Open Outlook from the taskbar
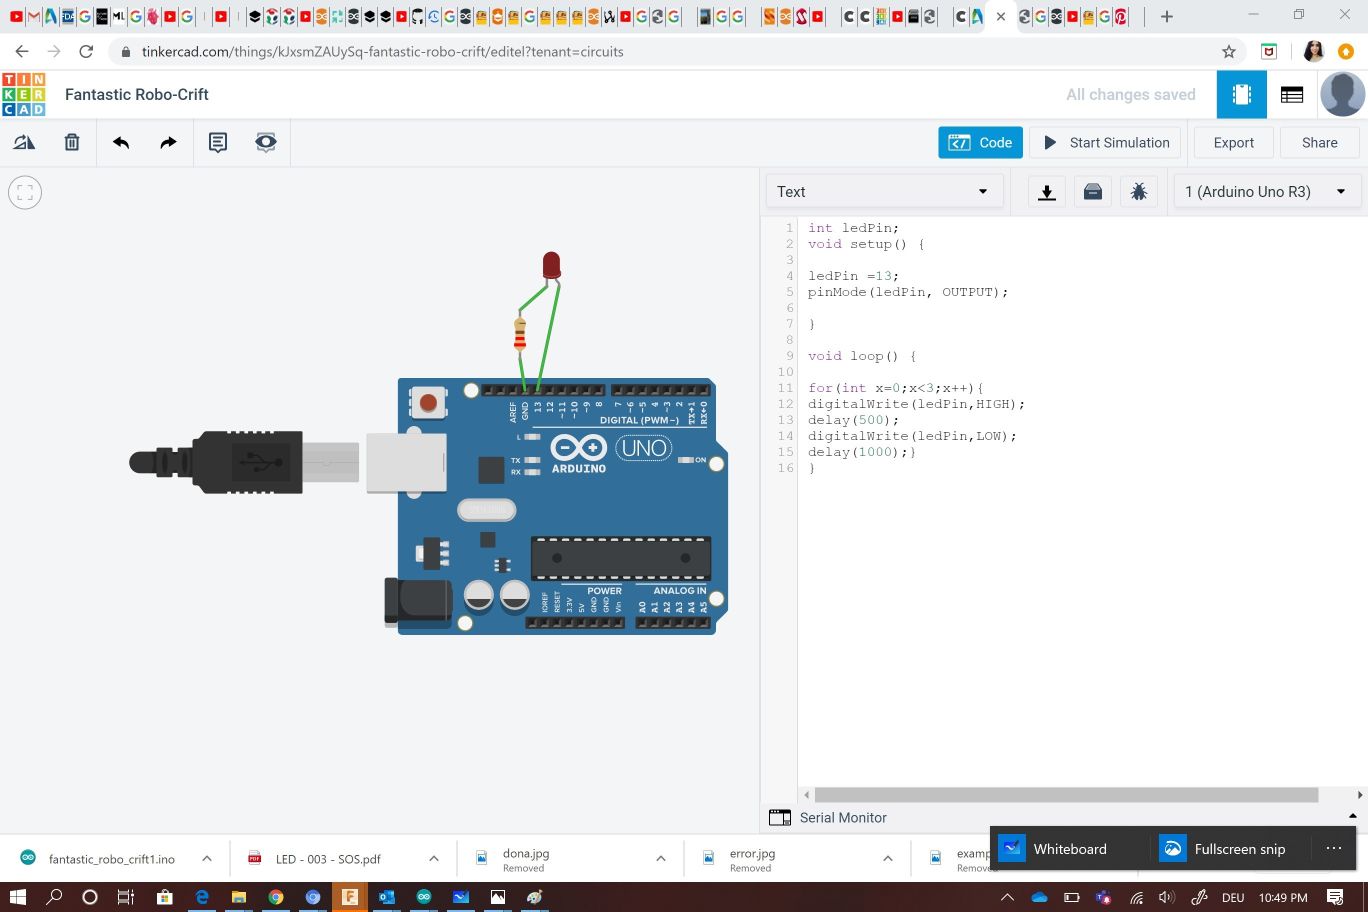Viewport: 1368px width, 912px height. (x=386, y=897)
